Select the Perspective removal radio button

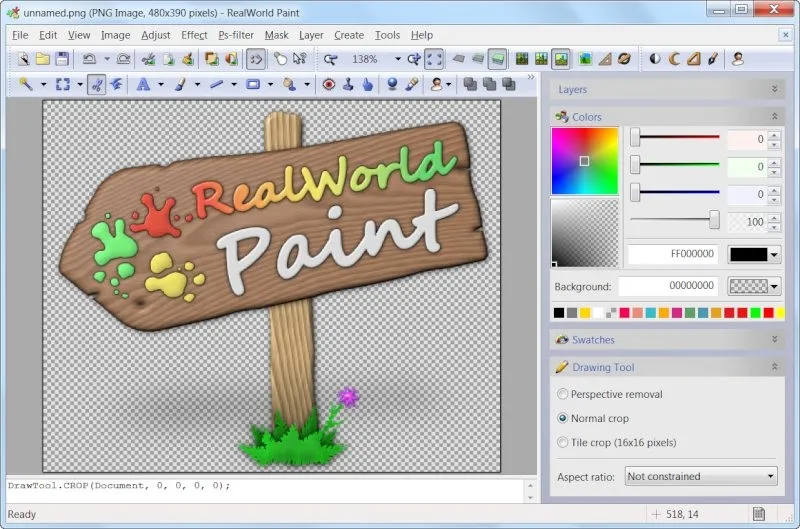coord(562,394)
